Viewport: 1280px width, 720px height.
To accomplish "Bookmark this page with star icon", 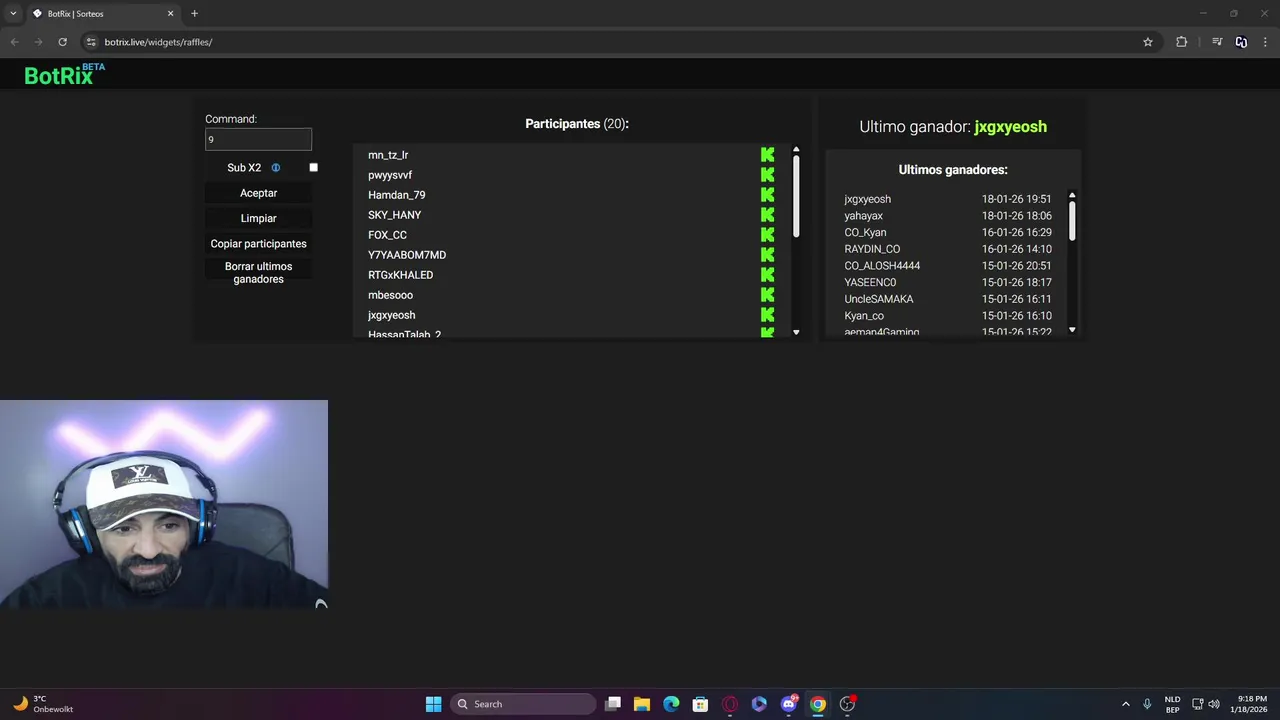I will tap(1148, 42).
